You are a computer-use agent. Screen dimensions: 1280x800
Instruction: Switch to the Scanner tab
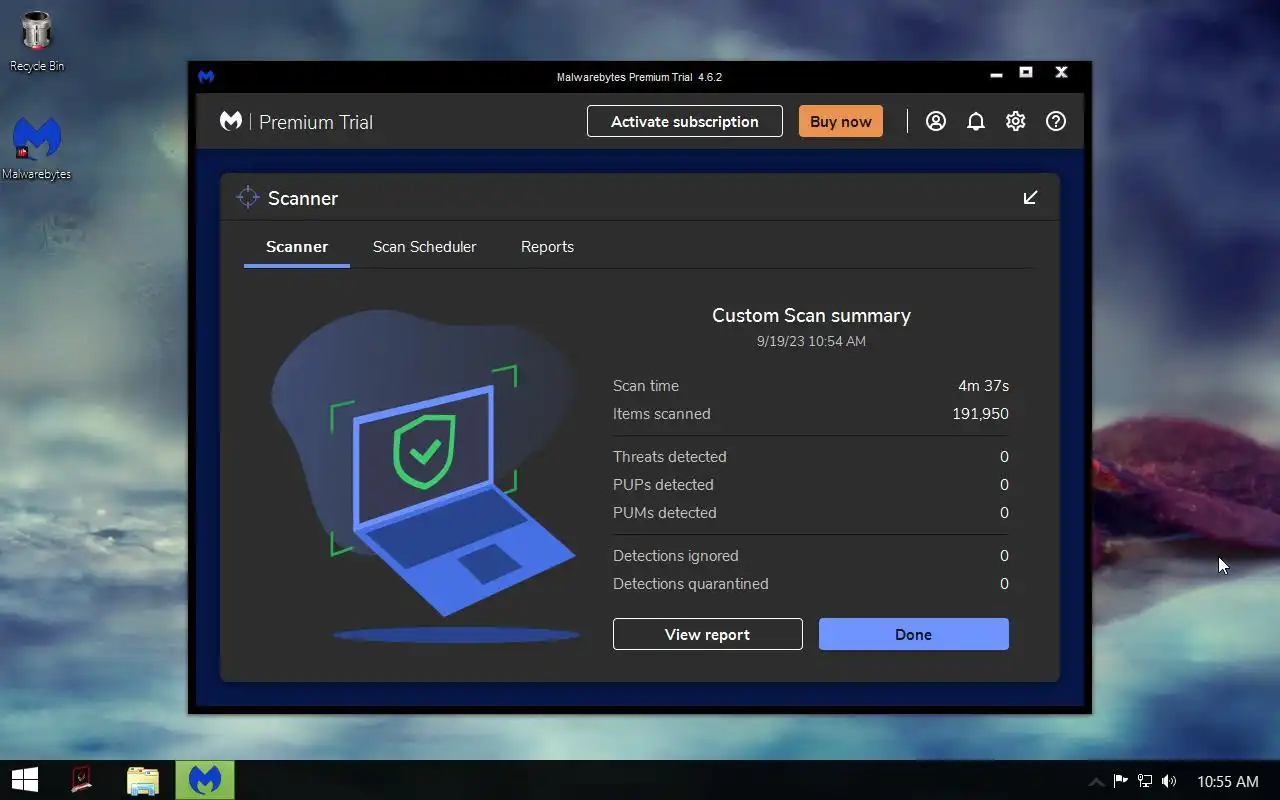297,247
